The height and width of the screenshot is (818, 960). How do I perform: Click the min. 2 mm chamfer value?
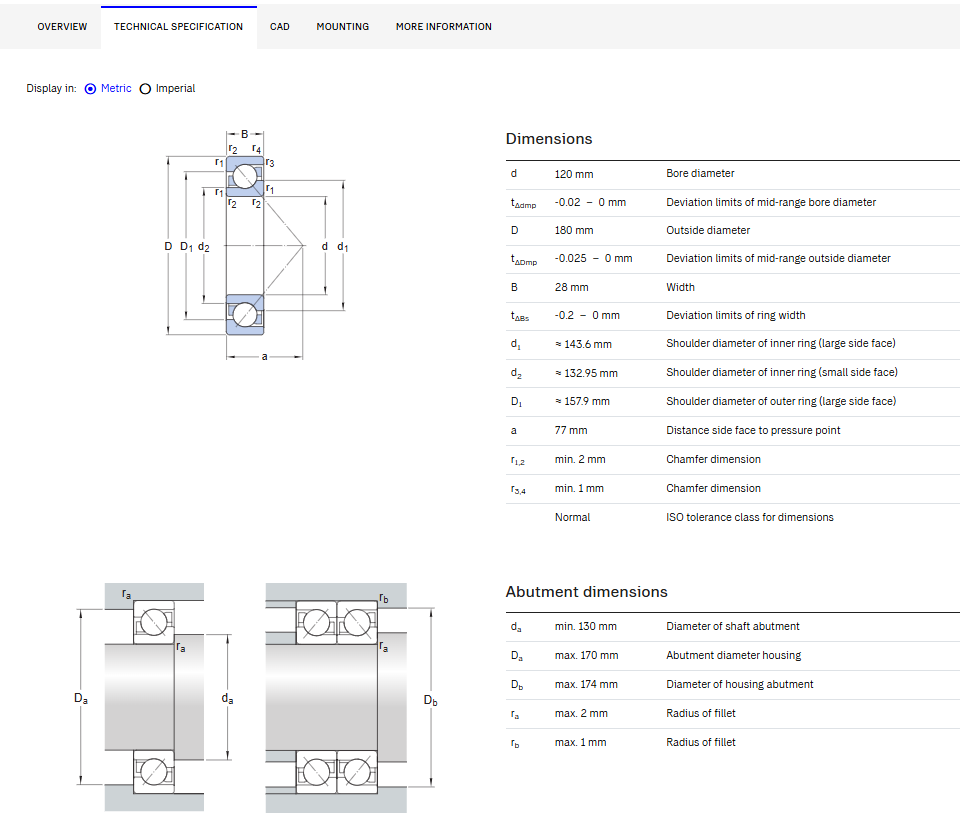[580, 460]
